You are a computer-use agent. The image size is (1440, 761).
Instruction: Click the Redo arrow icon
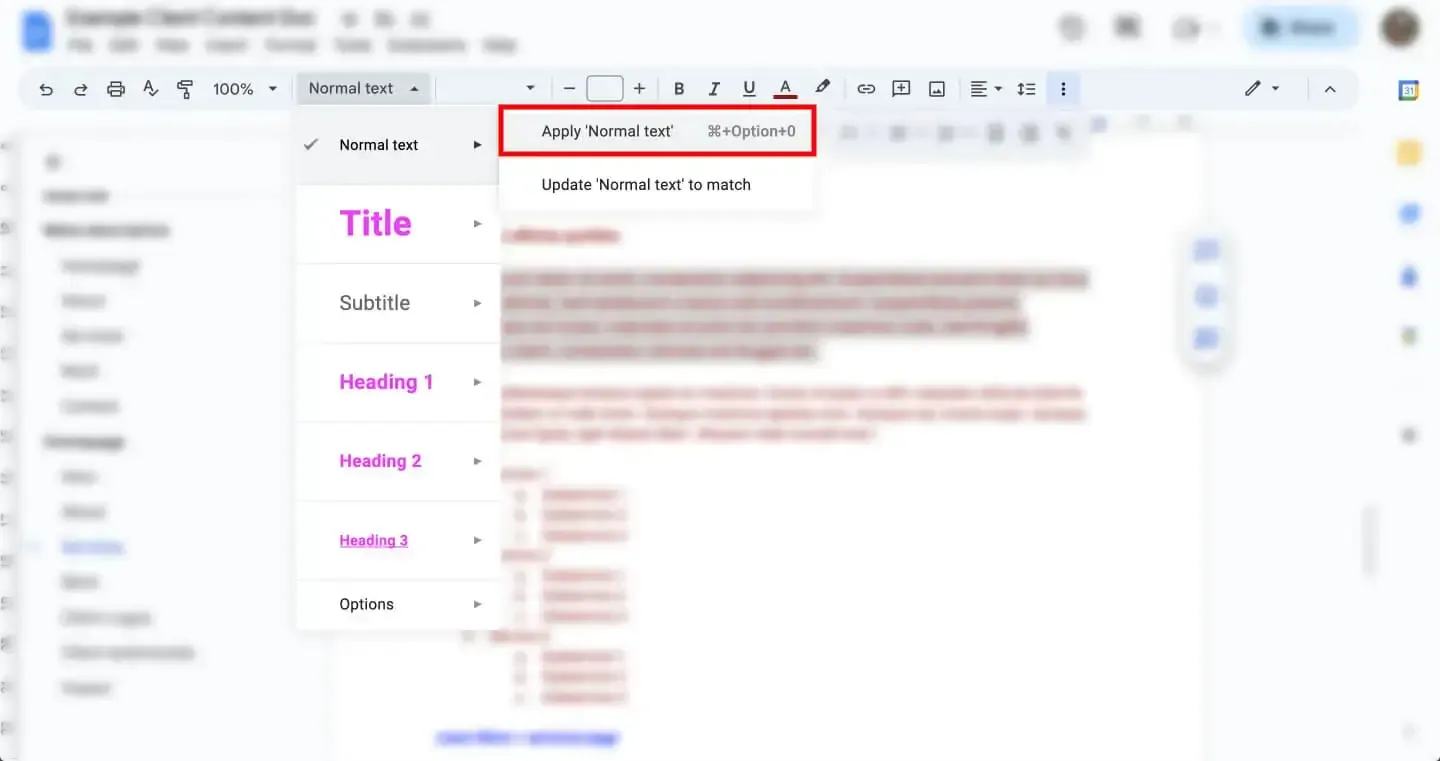(x=81, y=89)
